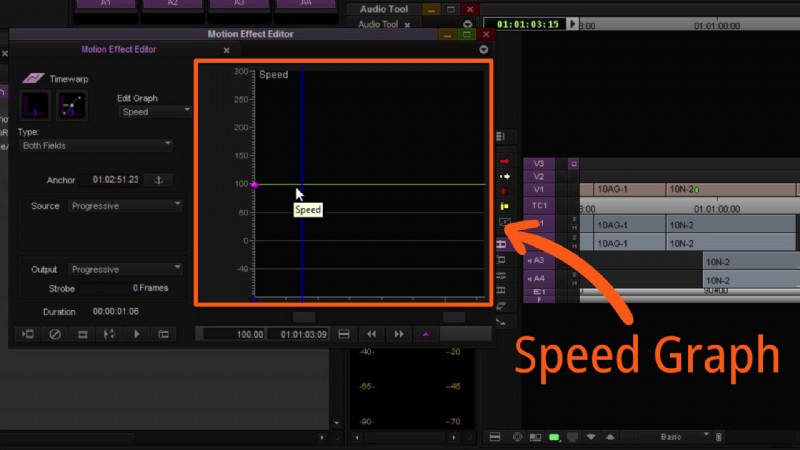Open the Edit Graph Speed dropdown
This screenshot has width=800, height=450.
coord(155,112)
